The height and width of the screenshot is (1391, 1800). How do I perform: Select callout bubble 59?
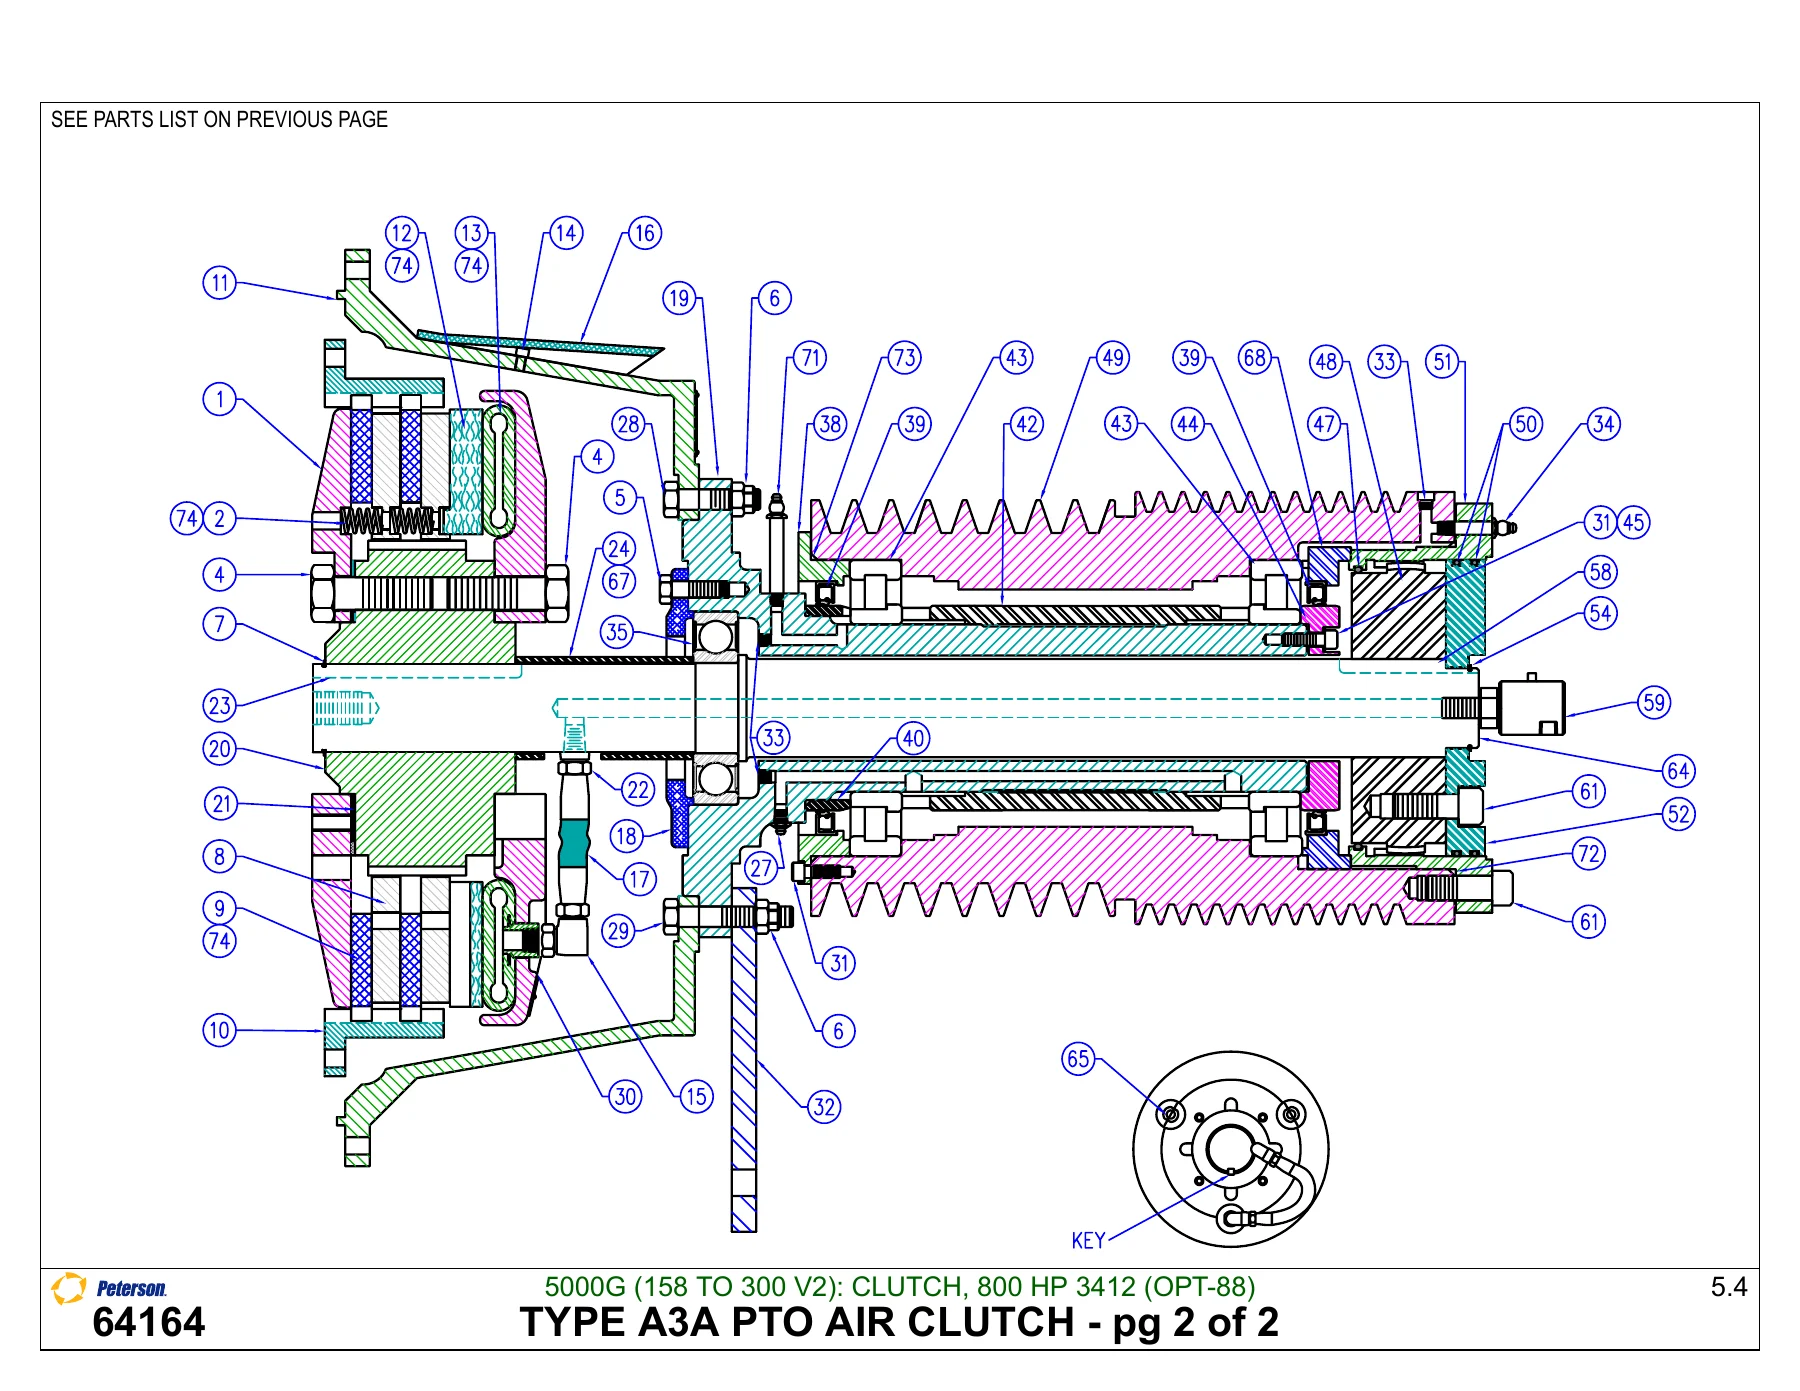1654,702
